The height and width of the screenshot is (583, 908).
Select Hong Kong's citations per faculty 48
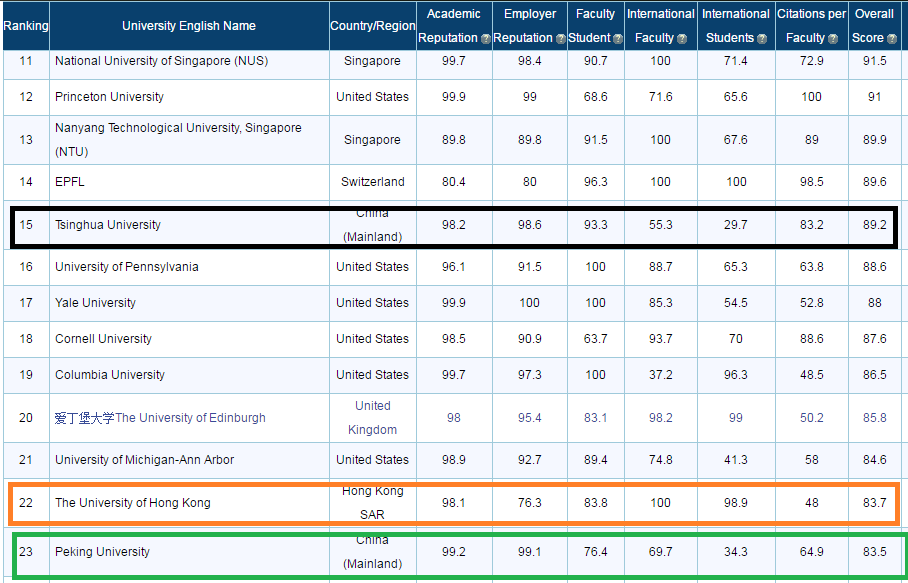812,503
